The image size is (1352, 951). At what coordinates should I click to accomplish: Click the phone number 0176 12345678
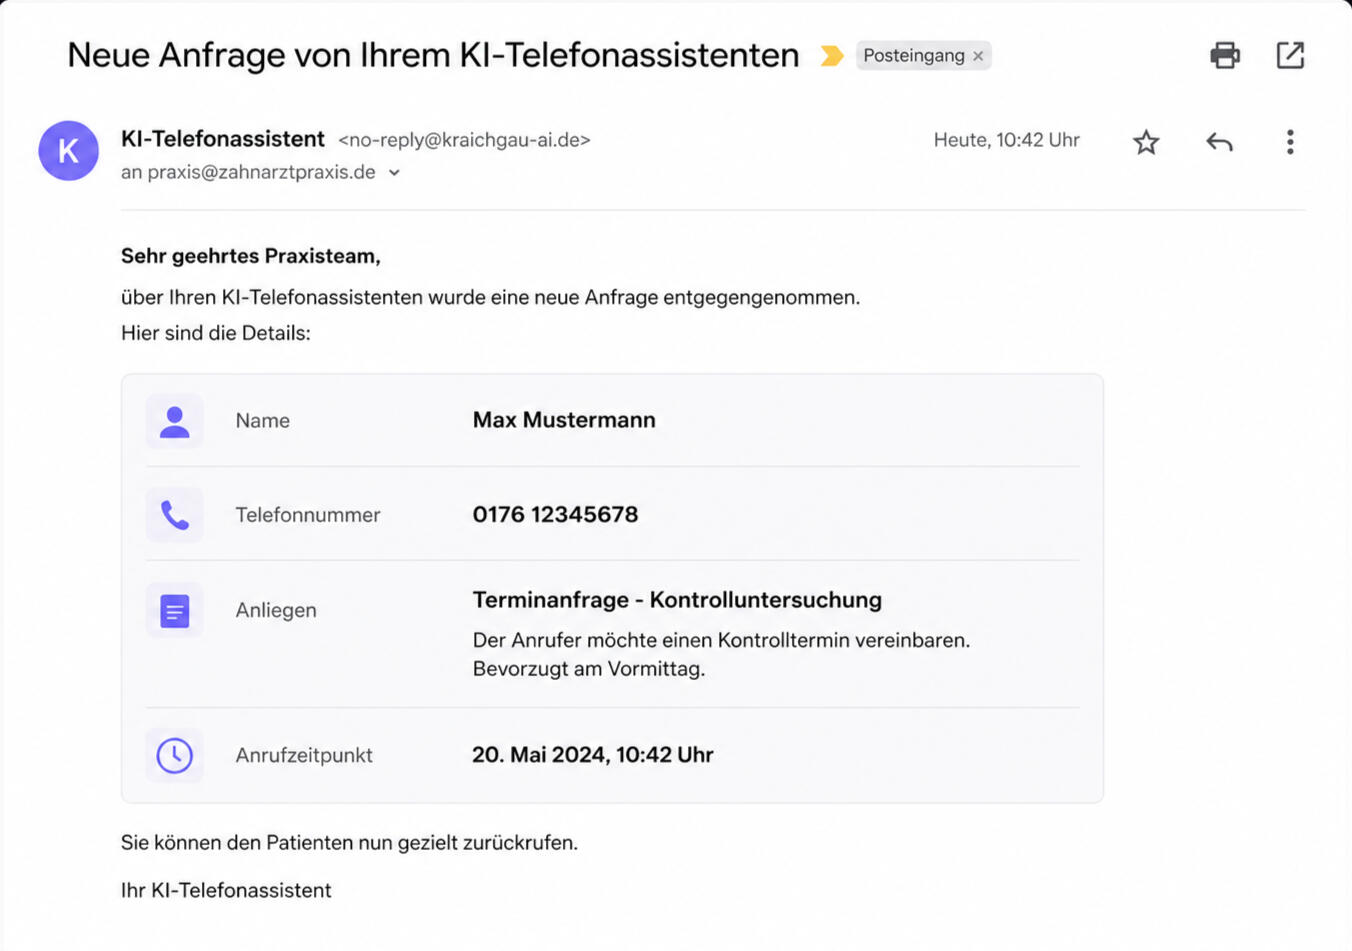[x=555, y=514]
